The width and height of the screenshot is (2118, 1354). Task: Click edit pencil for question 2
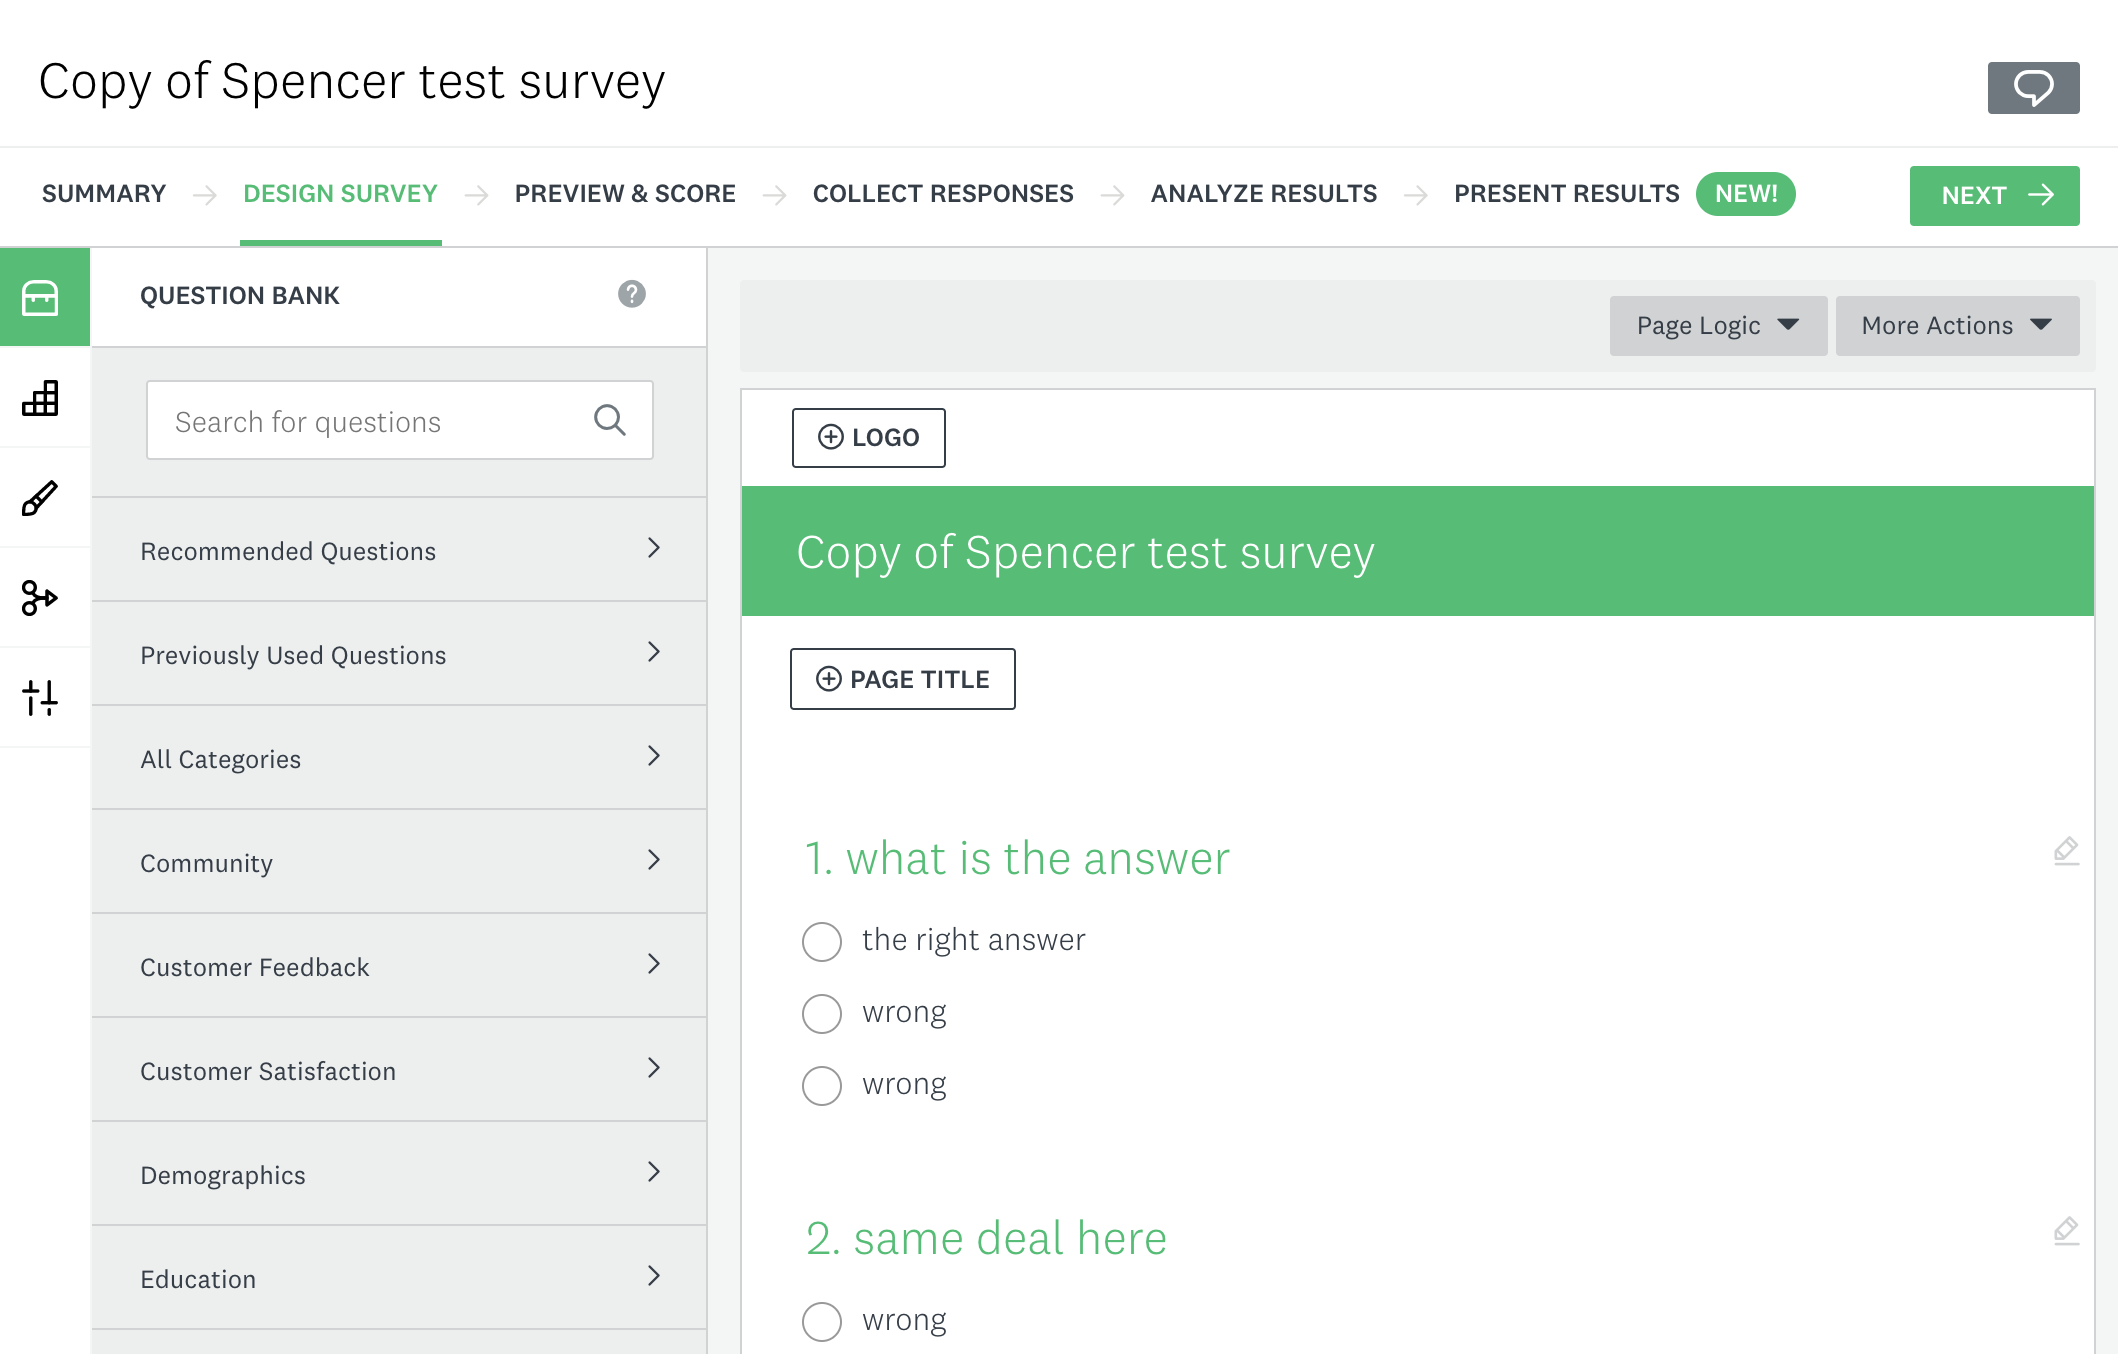pos(2066,1231)
